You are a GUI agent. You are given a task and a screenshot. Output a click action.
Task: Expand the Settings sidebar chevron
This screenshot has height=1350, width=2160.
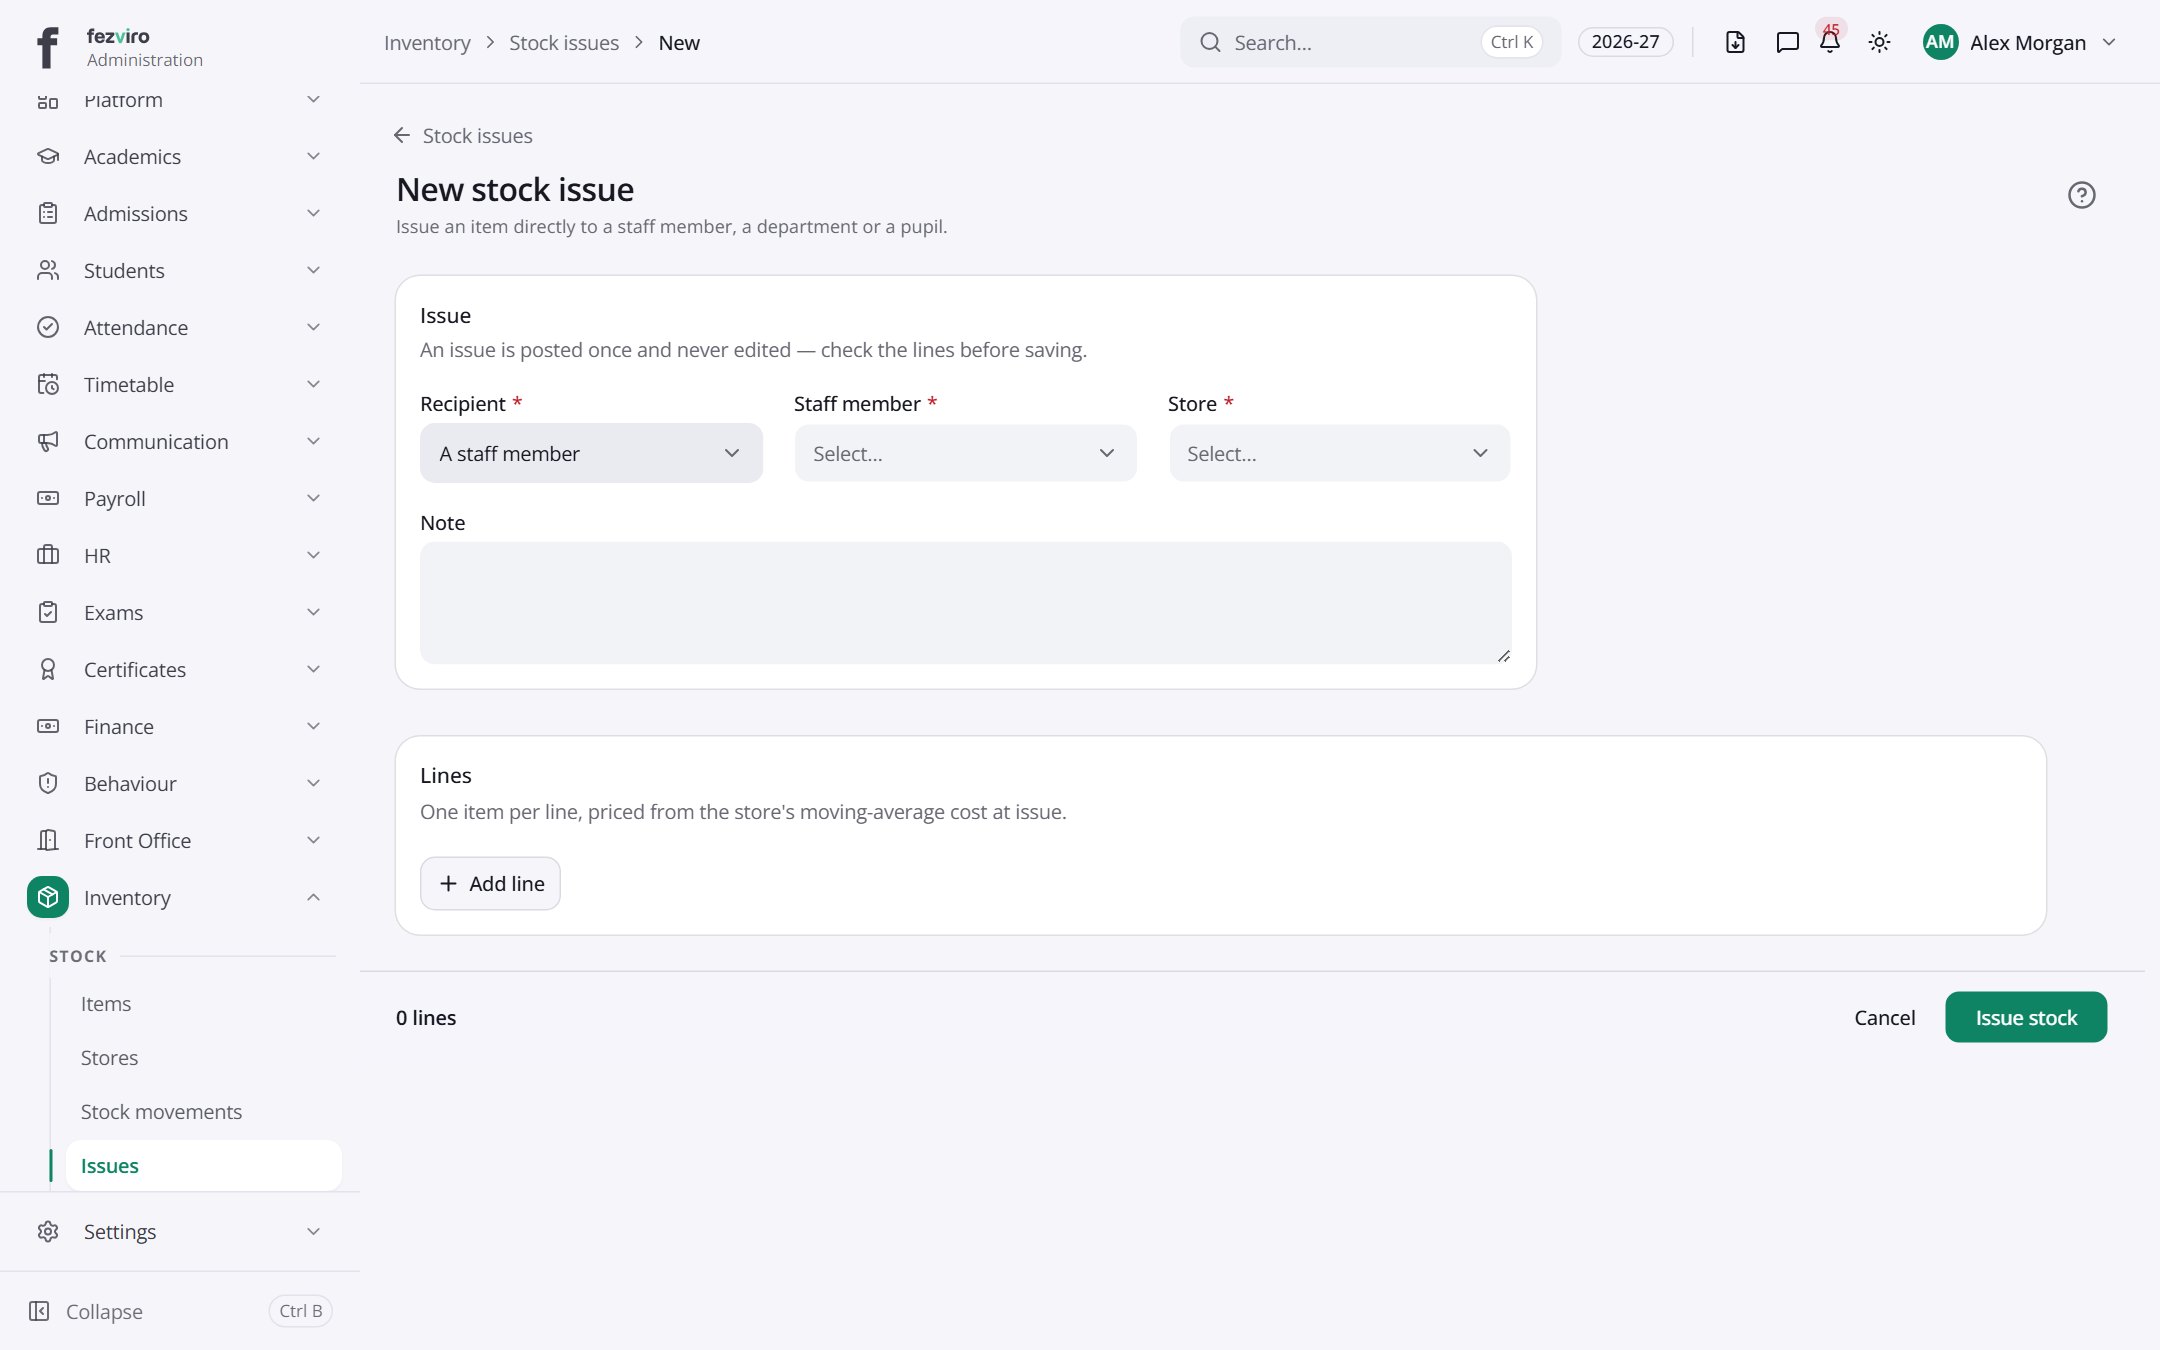pyautogui.click(x=313, y=1231)
